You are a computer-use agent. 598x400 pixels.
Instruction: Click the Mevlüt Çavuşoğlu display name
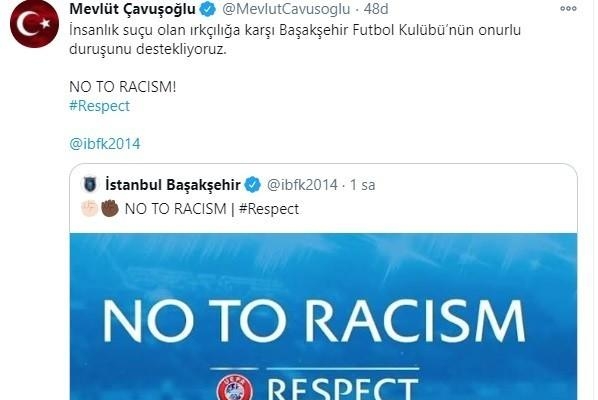(x=132, y=9)
